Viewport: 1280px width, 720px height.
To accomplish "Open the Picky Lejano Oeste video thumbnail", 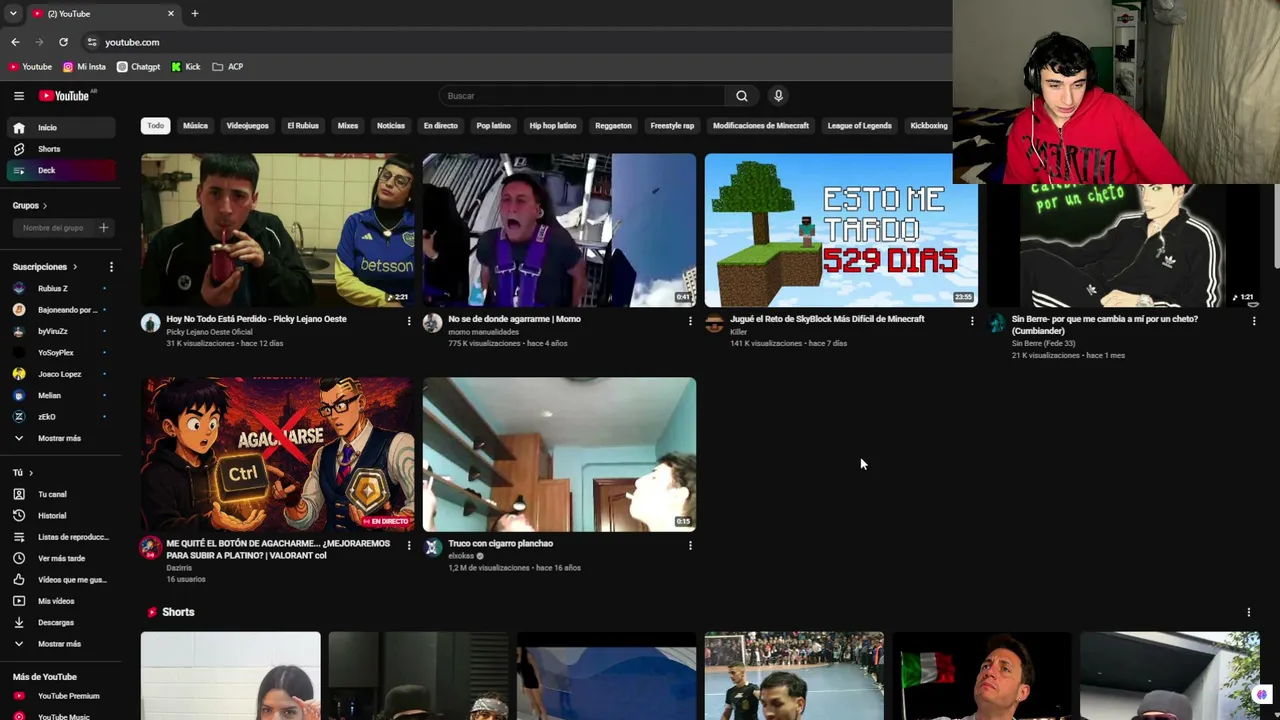I will coord(277,230).
